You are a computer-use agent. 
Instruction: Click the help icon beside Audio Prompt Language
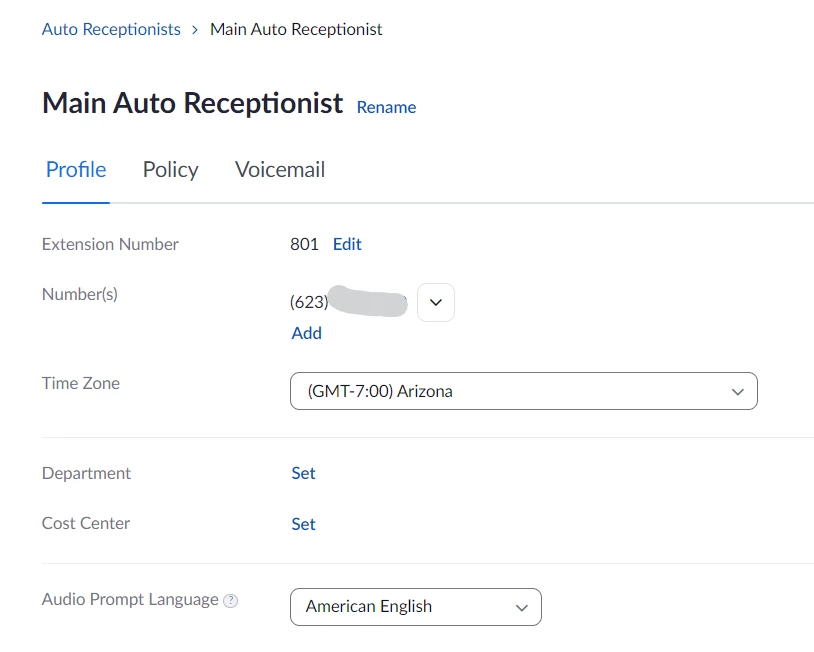coord(231,601)
